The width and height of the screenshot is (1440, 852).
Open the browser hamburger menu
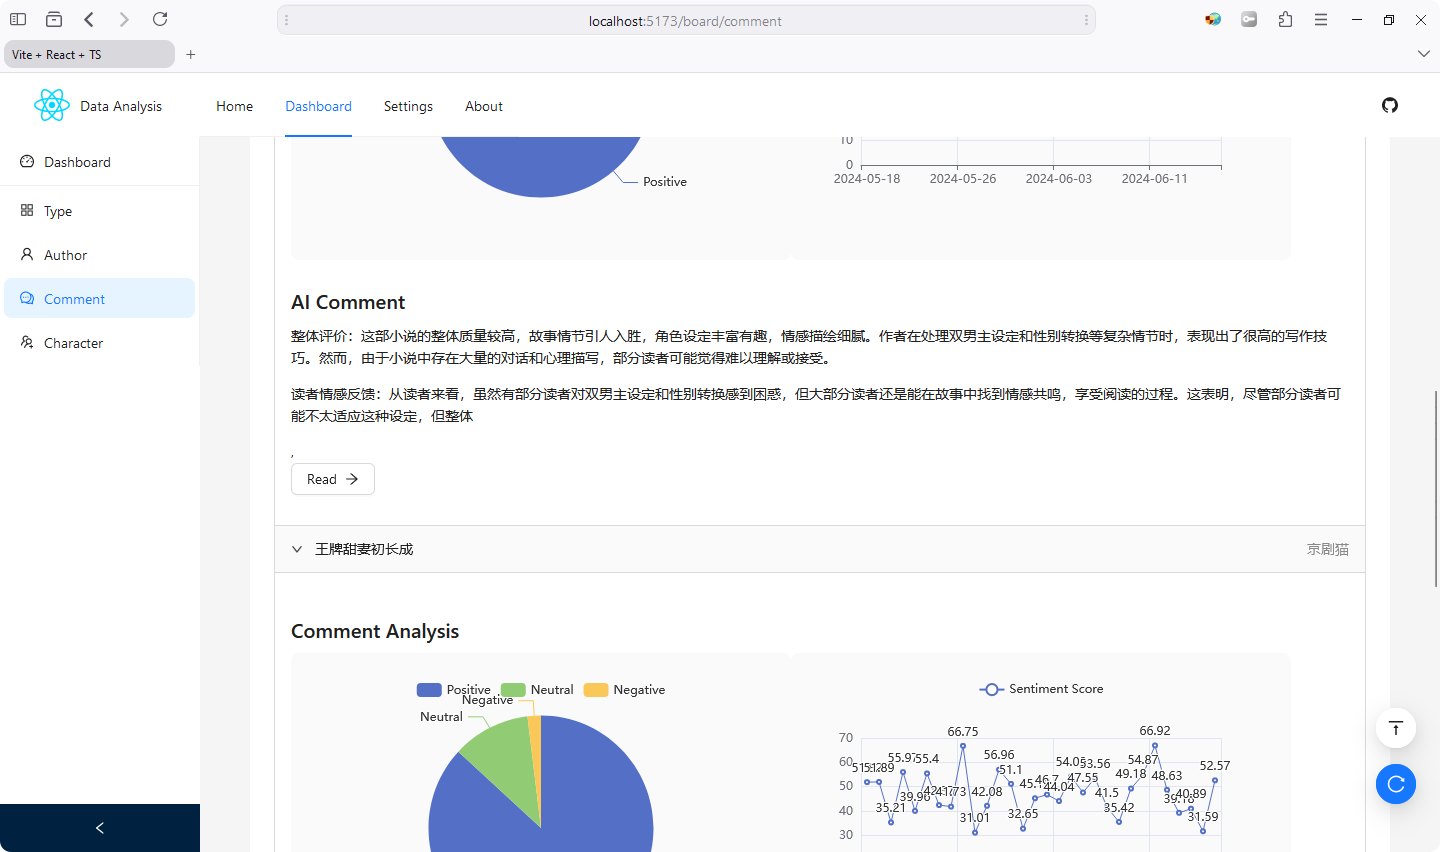tap(1321, 19)
